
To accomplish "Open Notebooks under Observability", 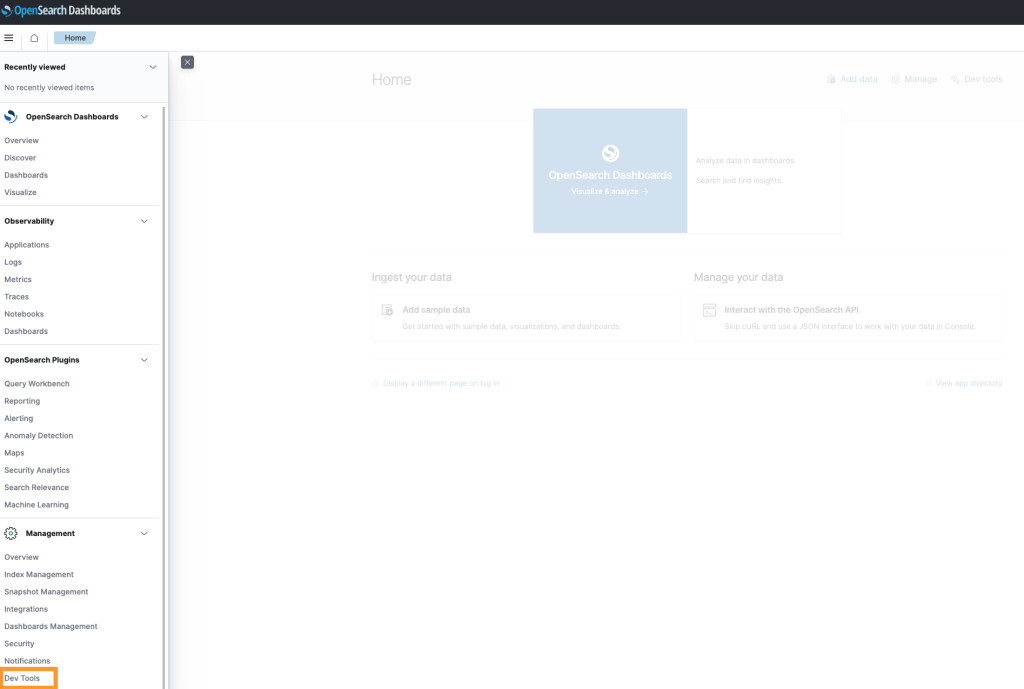I will (x=24, y=314).
